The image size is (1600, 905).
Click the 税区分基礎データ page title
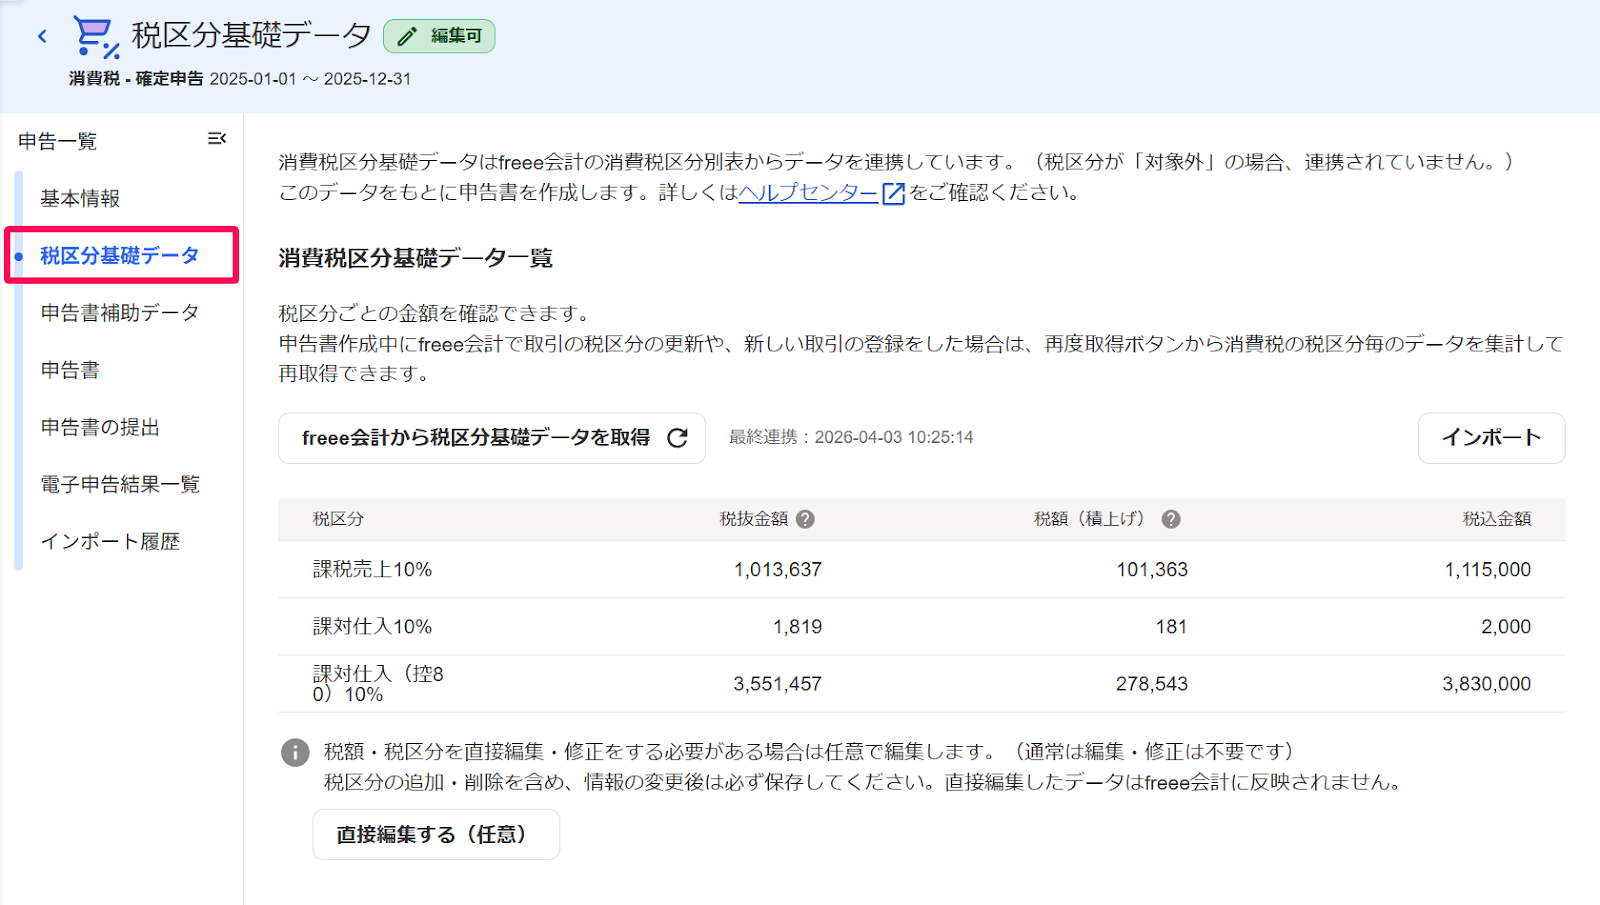pos(252,35)
